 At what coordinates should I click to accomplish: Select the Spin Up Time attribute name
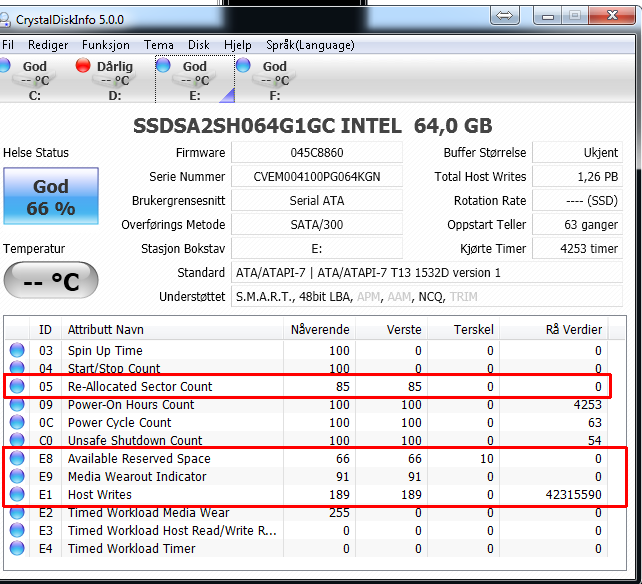105,351
